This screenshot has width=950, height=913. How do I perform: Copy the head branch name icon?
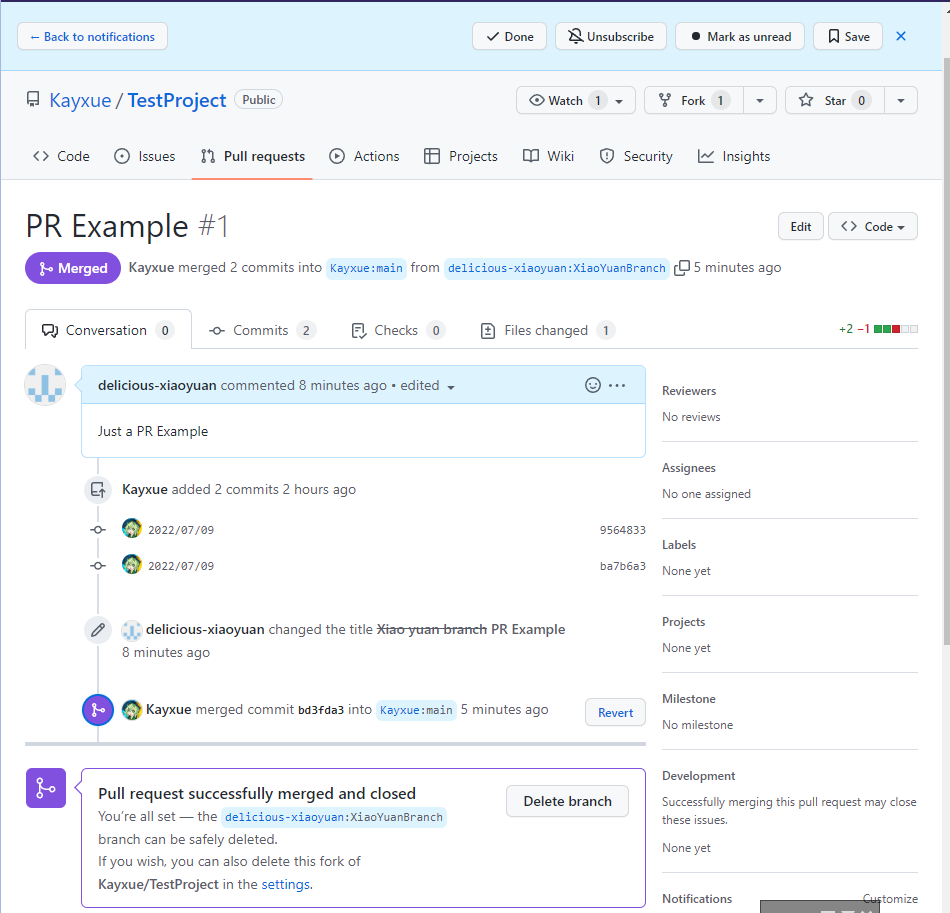point(682,268)
